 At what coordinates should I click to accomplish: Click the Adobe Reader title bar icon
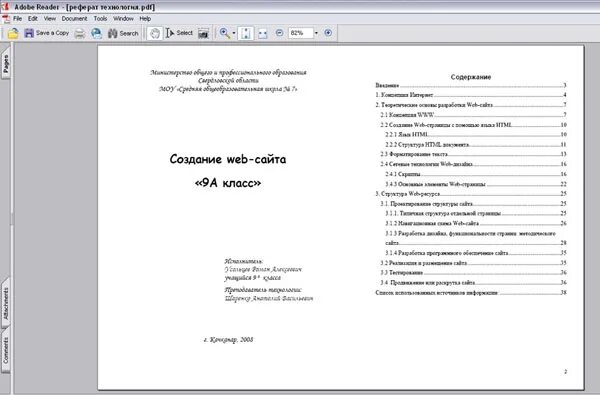tap(5, 7)
